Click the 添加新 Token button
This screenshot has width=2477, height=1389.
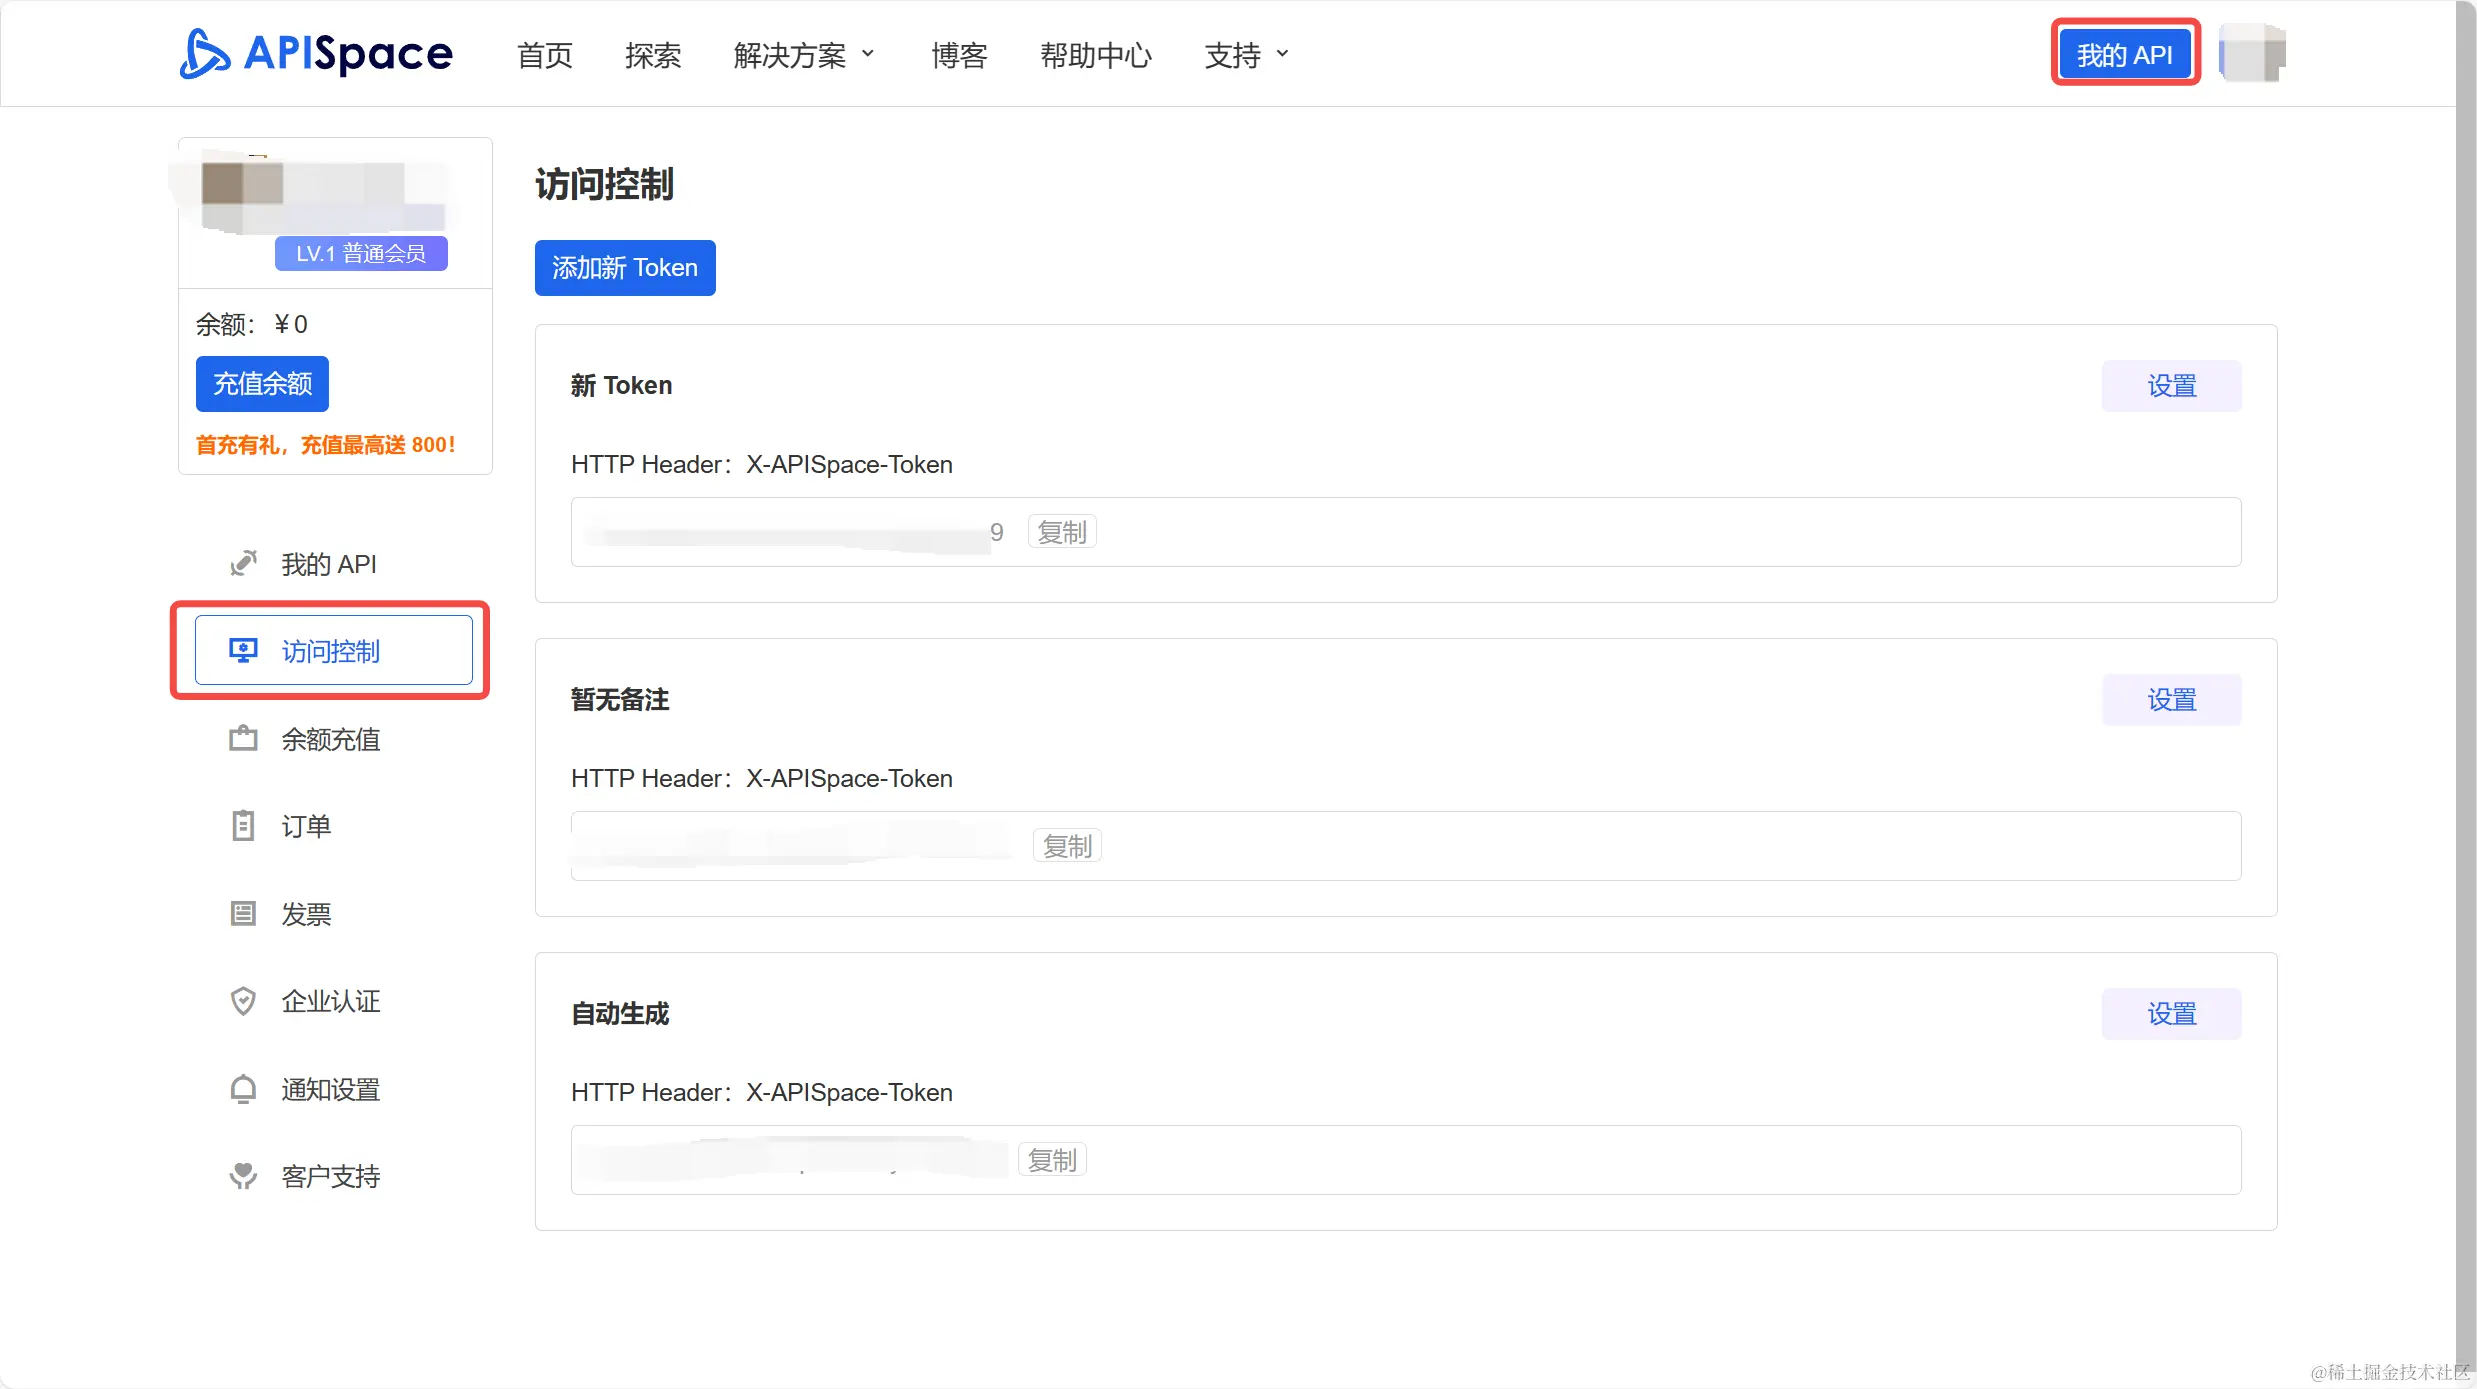click(625, 268)
